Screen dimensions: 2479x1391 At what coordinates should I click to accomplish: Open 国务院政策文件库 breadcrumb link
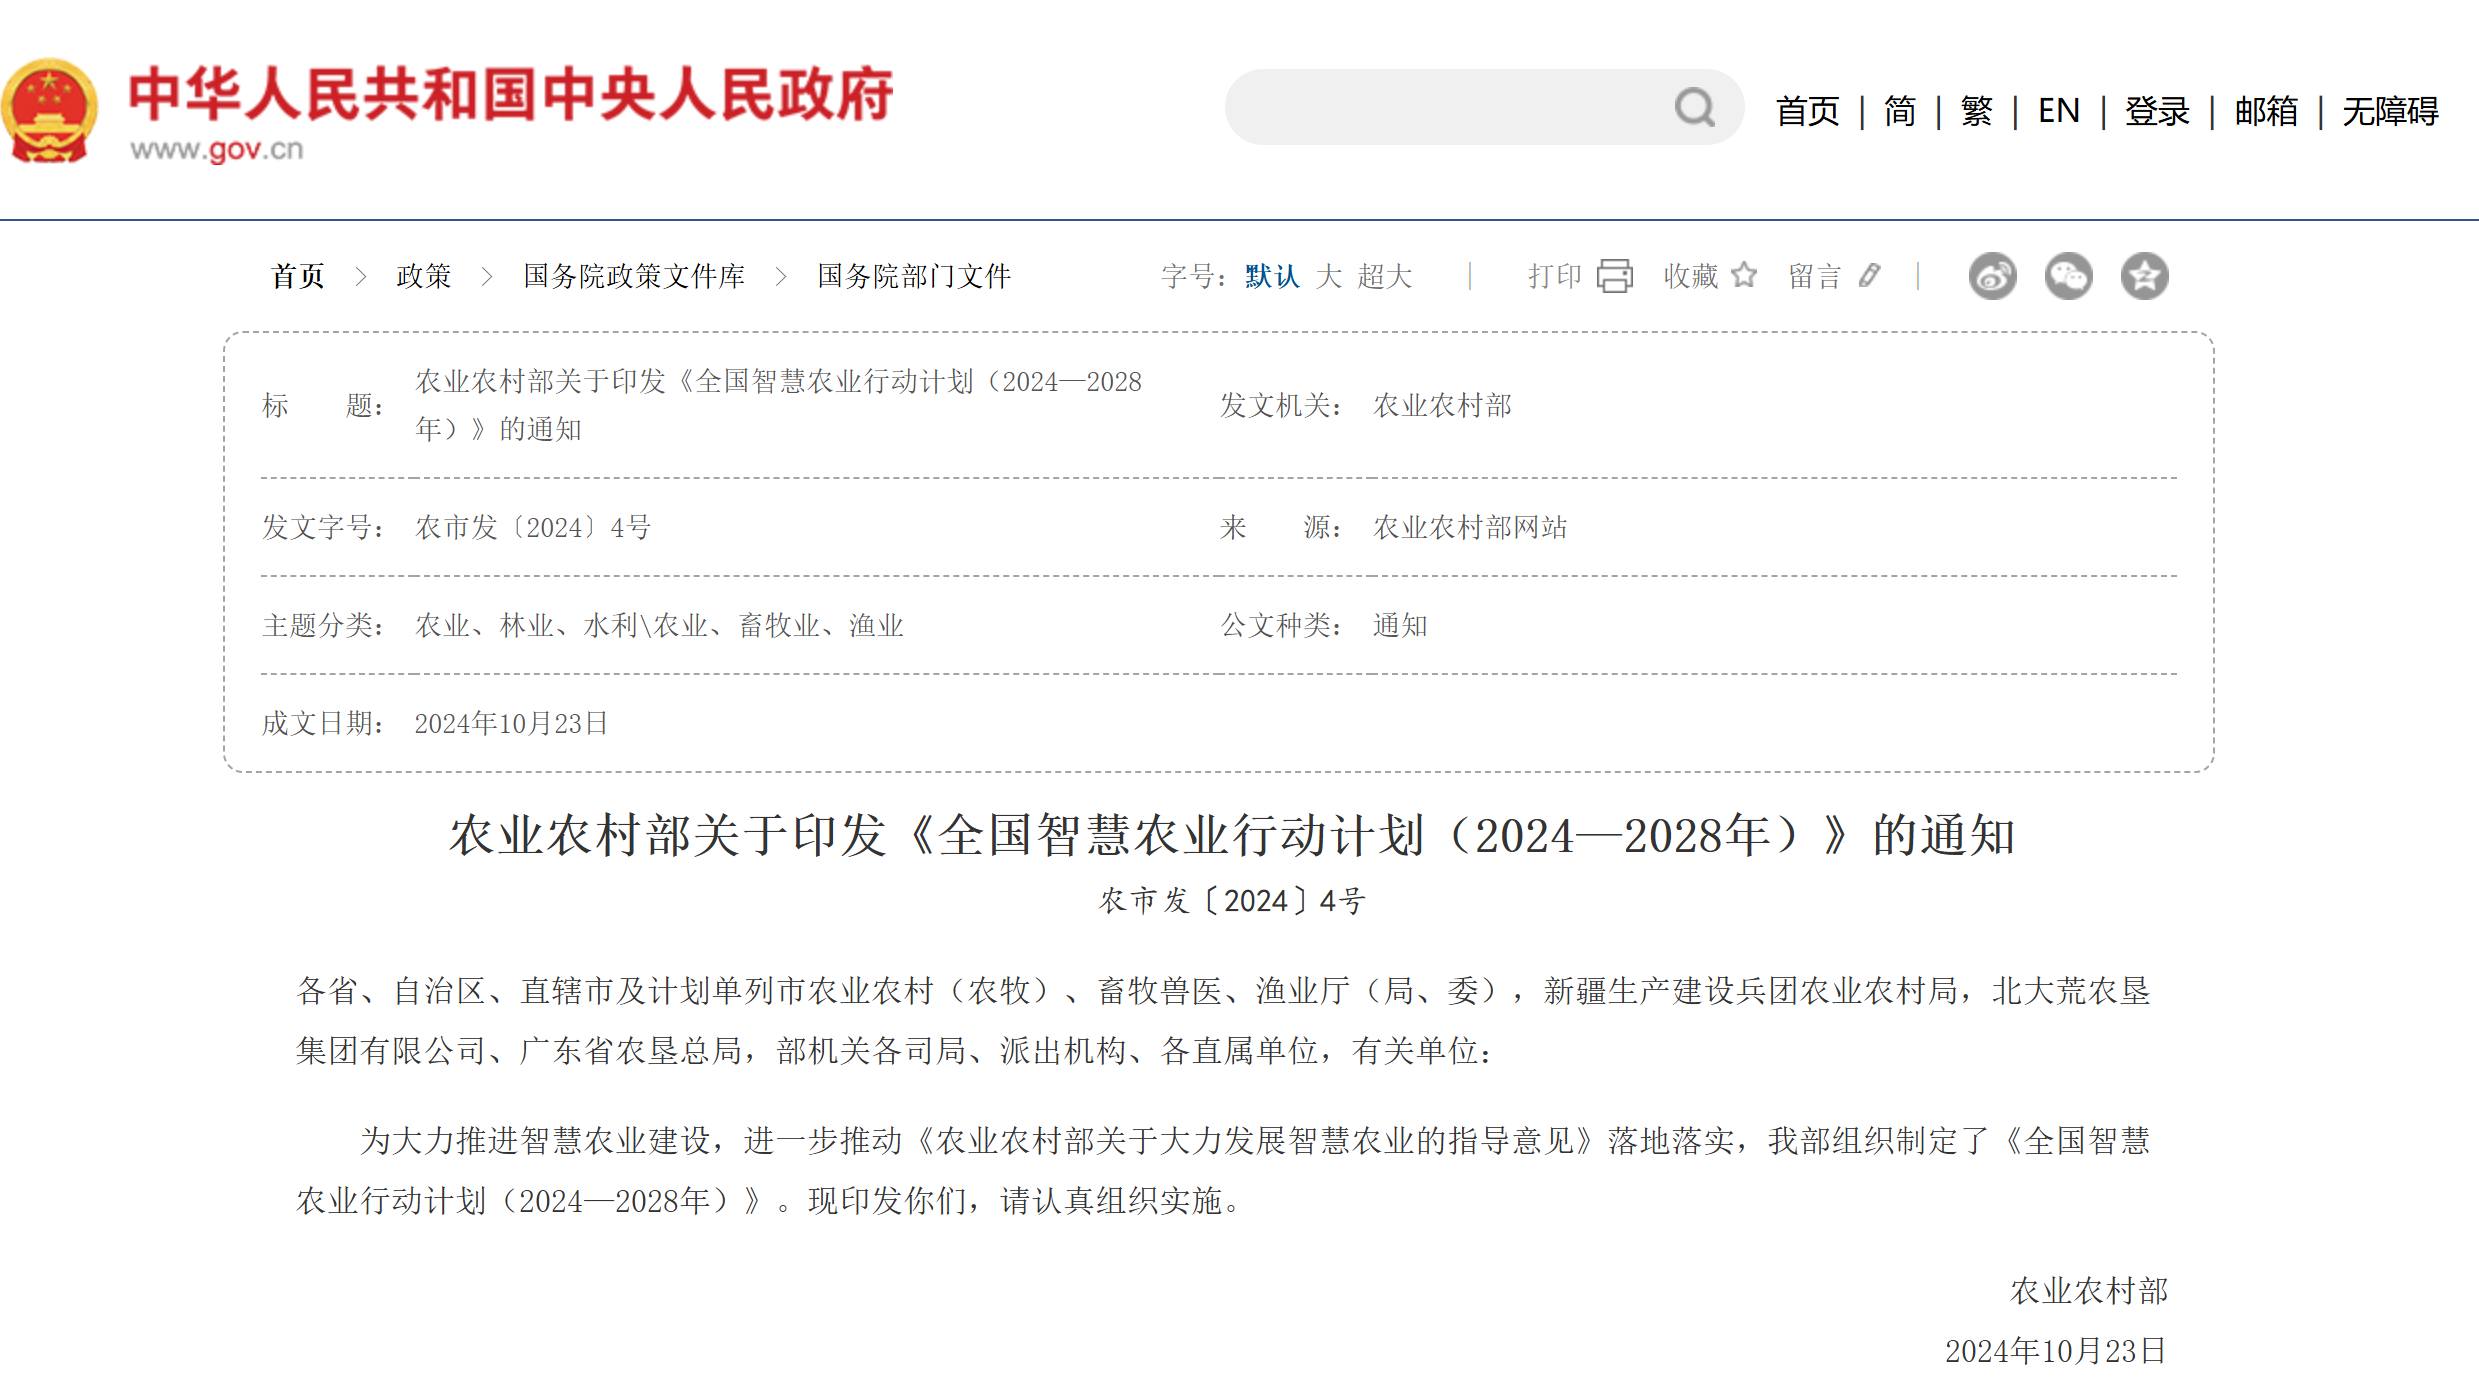coord(634,276)
